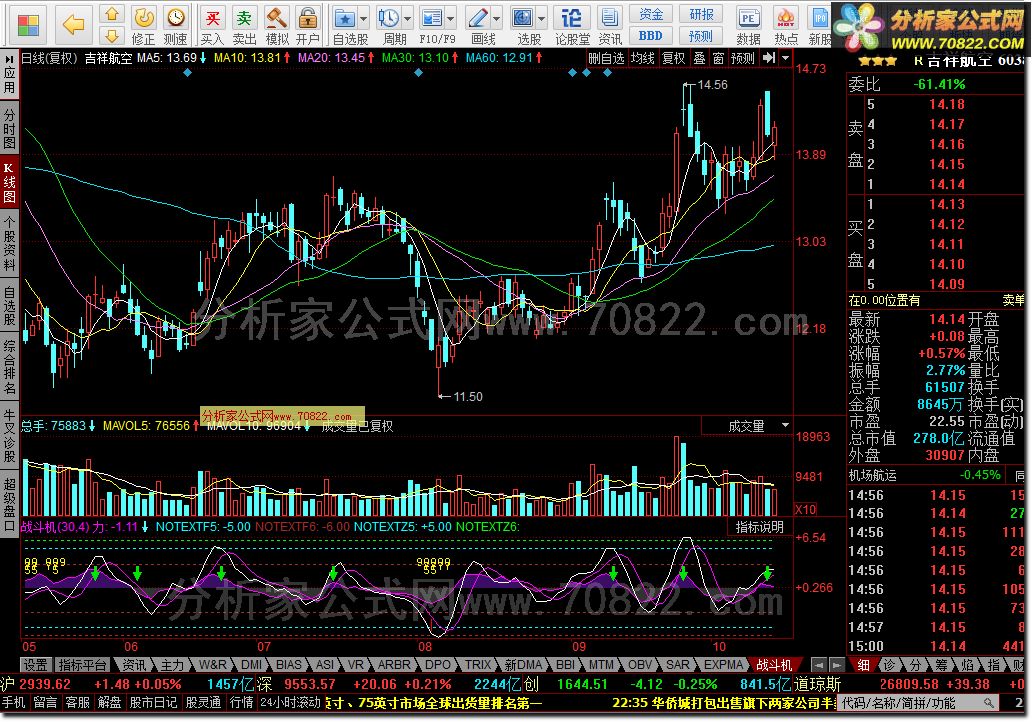Open the 测速 speed test clock icon
The width and height of the screenshot is (1033, 722).
click(175, 25)
